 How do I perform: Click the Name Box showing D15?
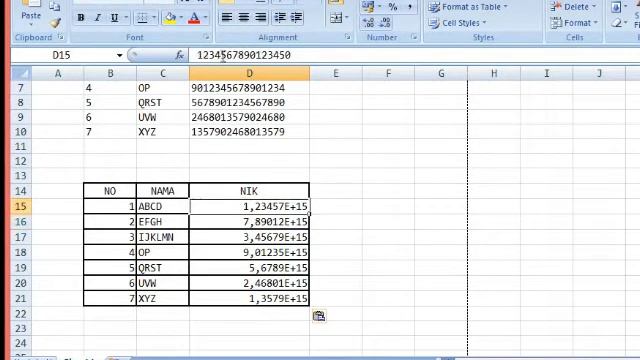click(x=61, y=55)
